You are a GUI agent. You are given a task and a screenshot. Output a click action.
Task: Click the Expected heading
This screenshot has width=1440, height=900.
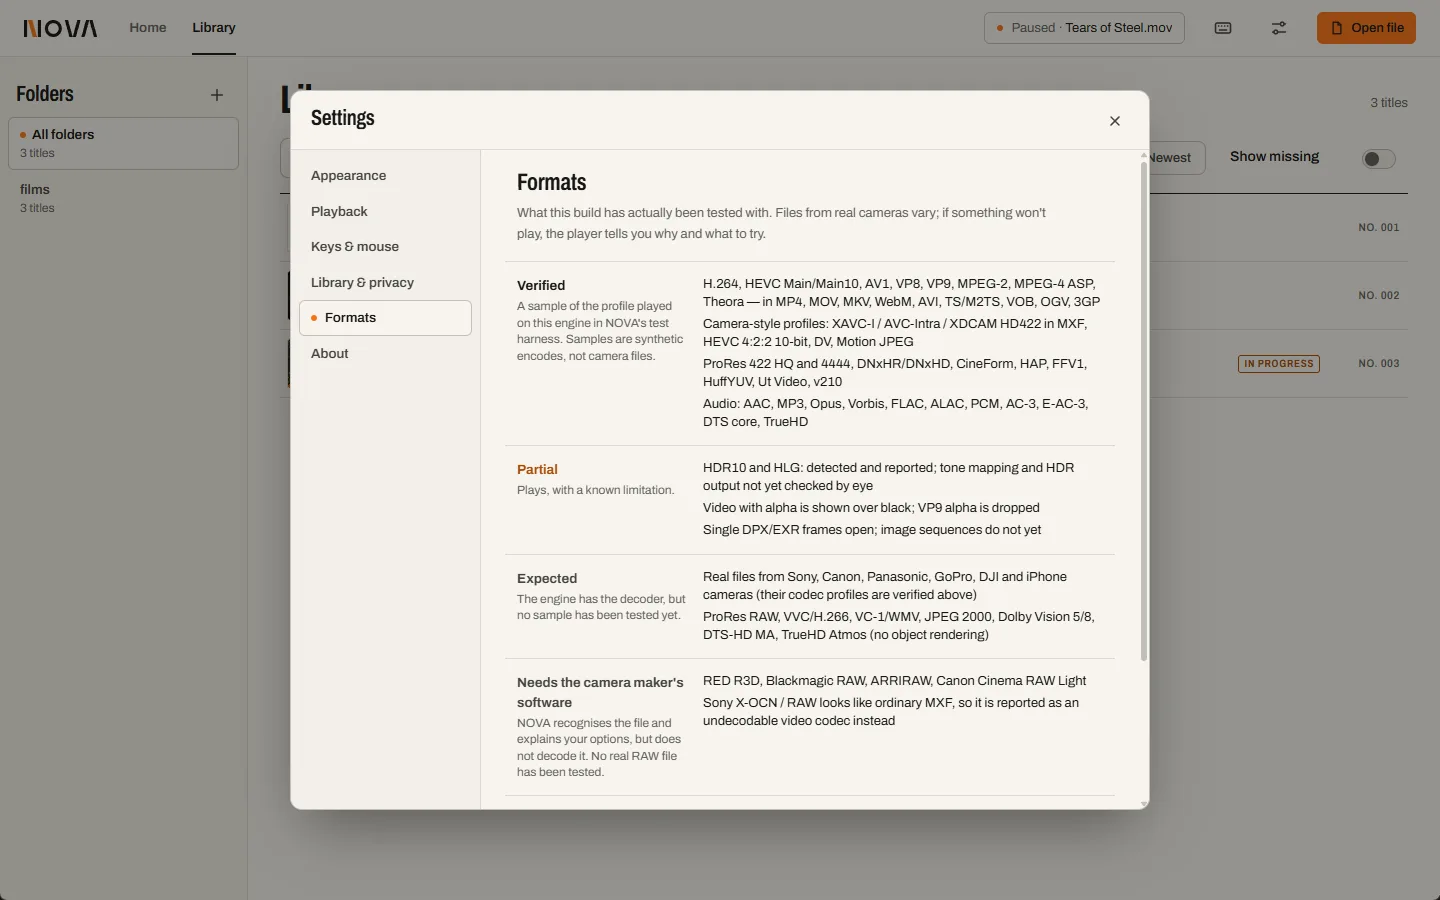click(x=547, y=579)
